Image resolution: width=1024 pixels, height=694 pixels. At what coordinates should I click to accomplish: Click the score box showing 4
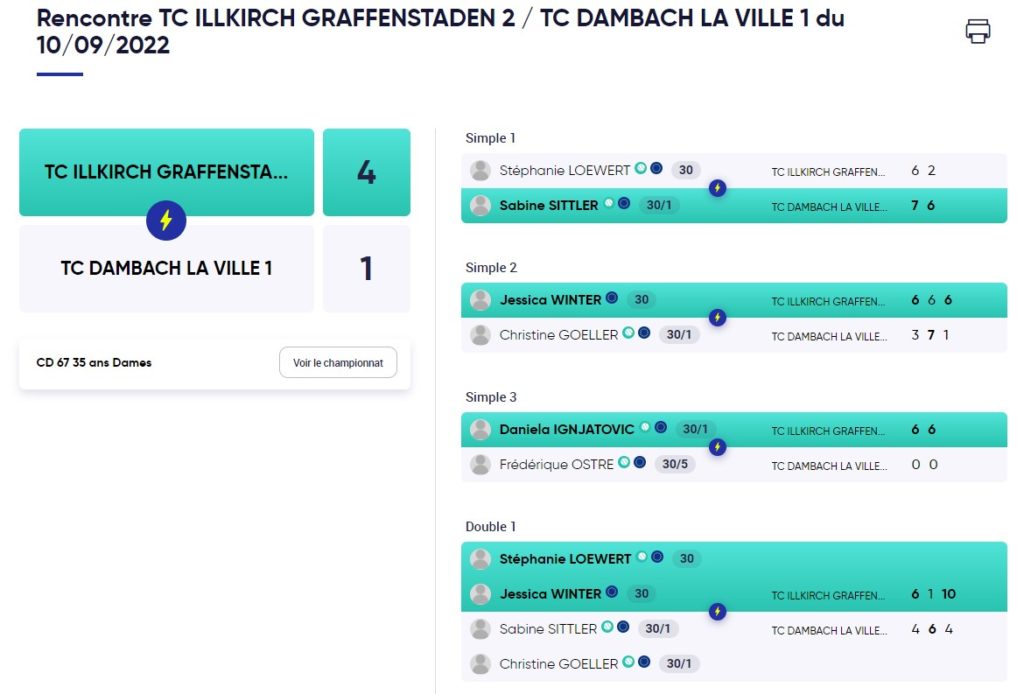(x=366, y=172)
